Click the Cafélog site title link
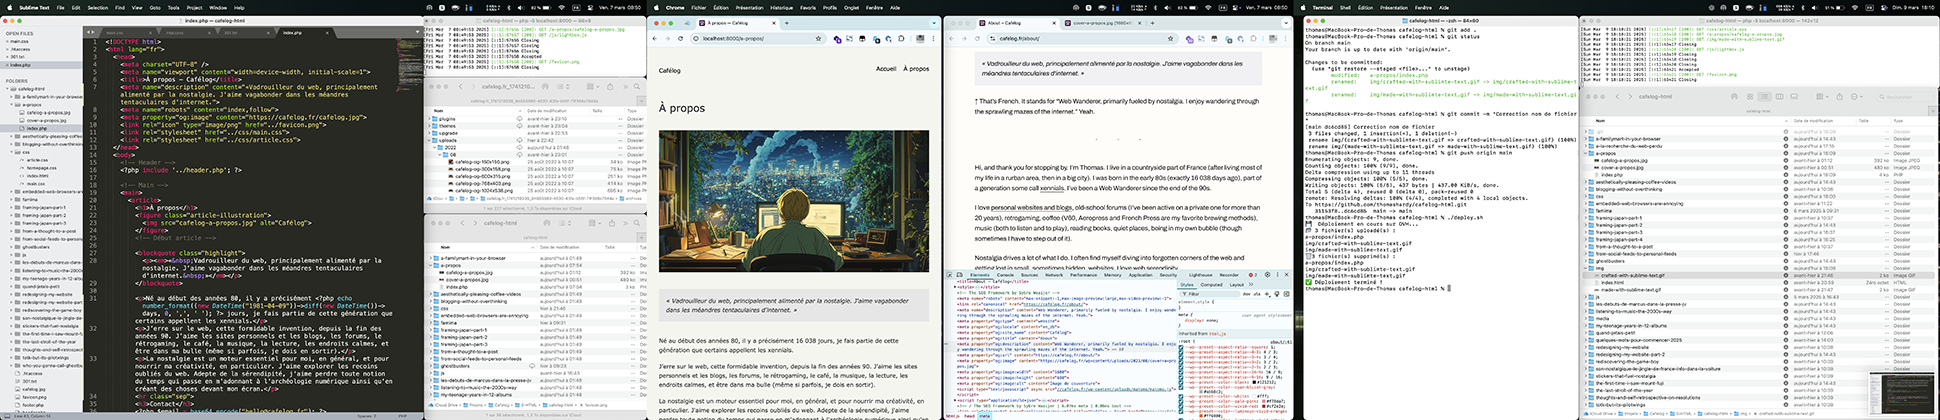This screenshot has width=1940, height=420. pos(670,70)
